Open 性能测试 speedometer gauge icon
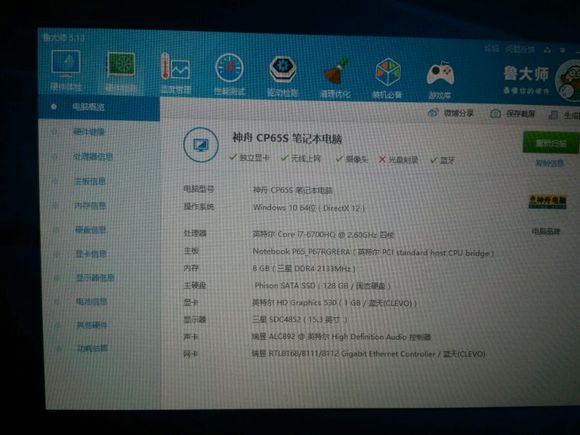 tap(229, 68)
